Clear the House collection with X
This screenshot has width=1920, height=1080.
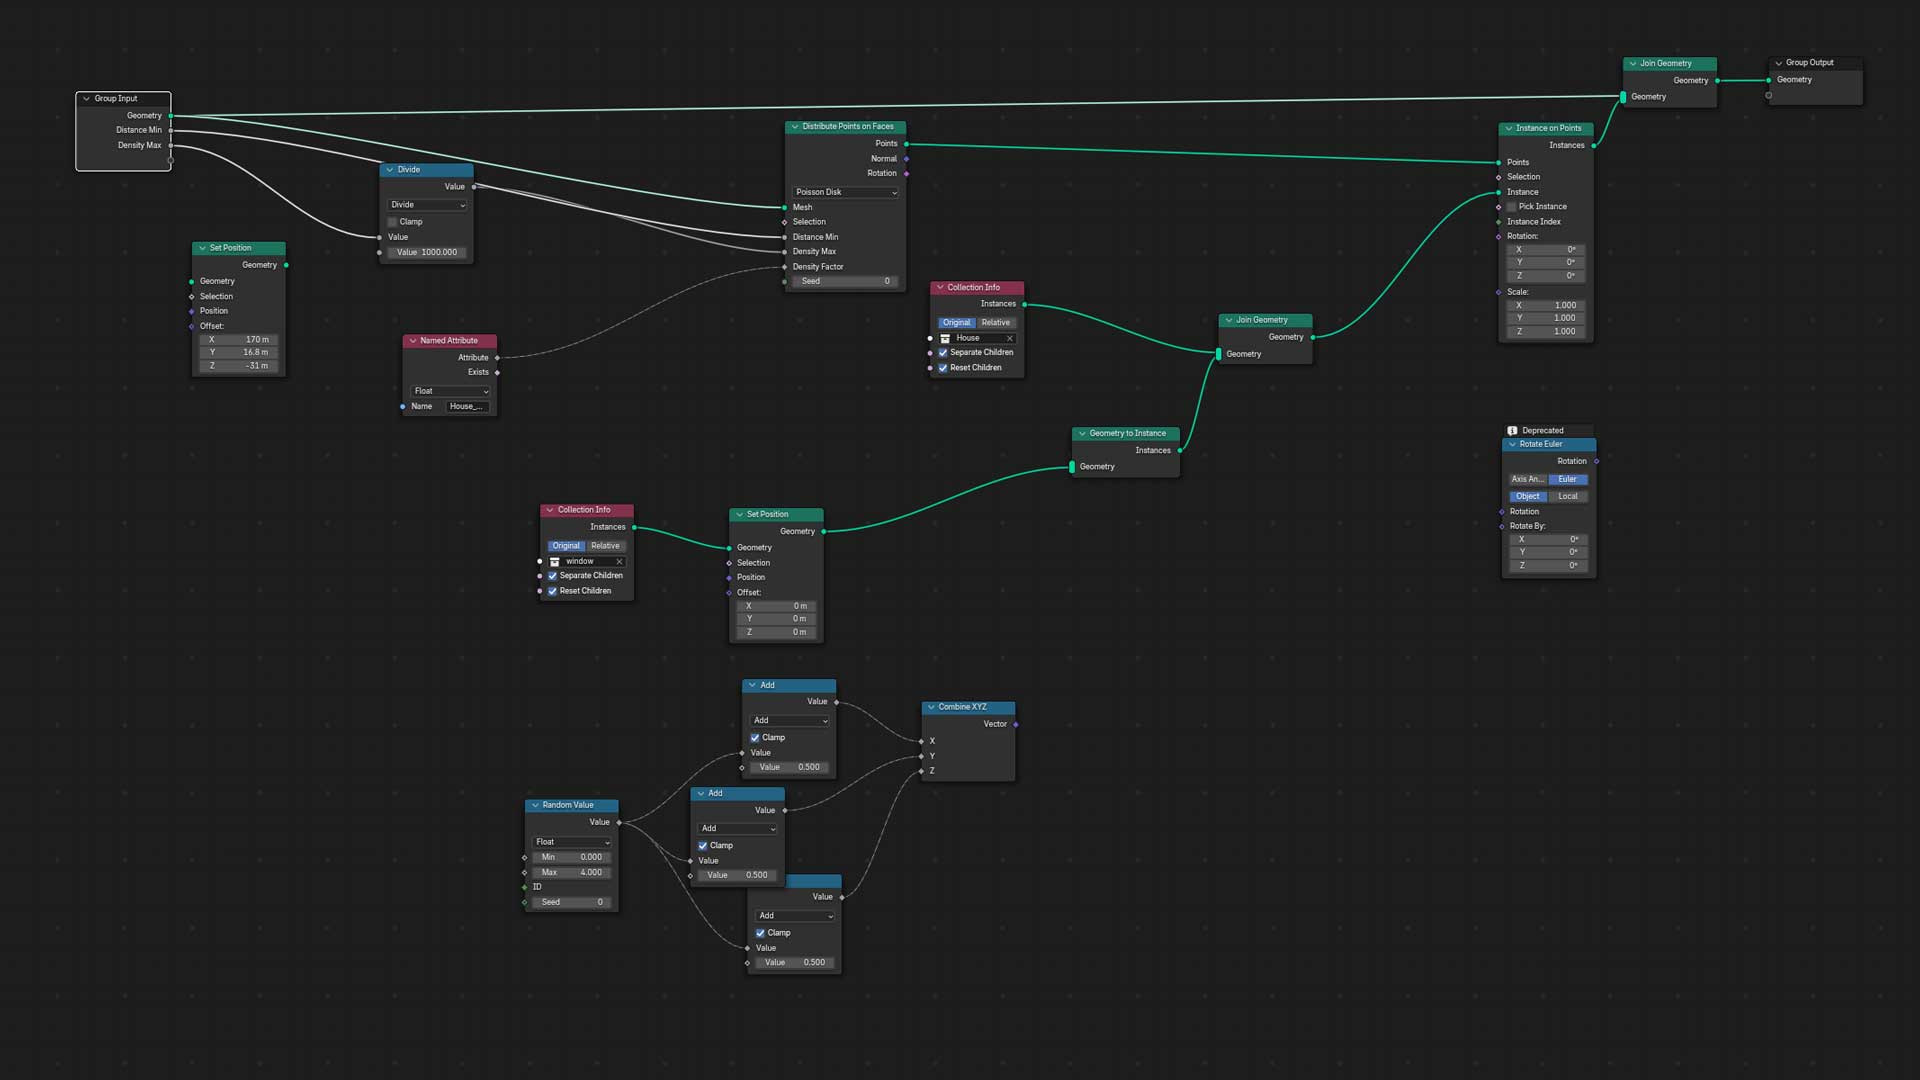tap(1009, 338)
